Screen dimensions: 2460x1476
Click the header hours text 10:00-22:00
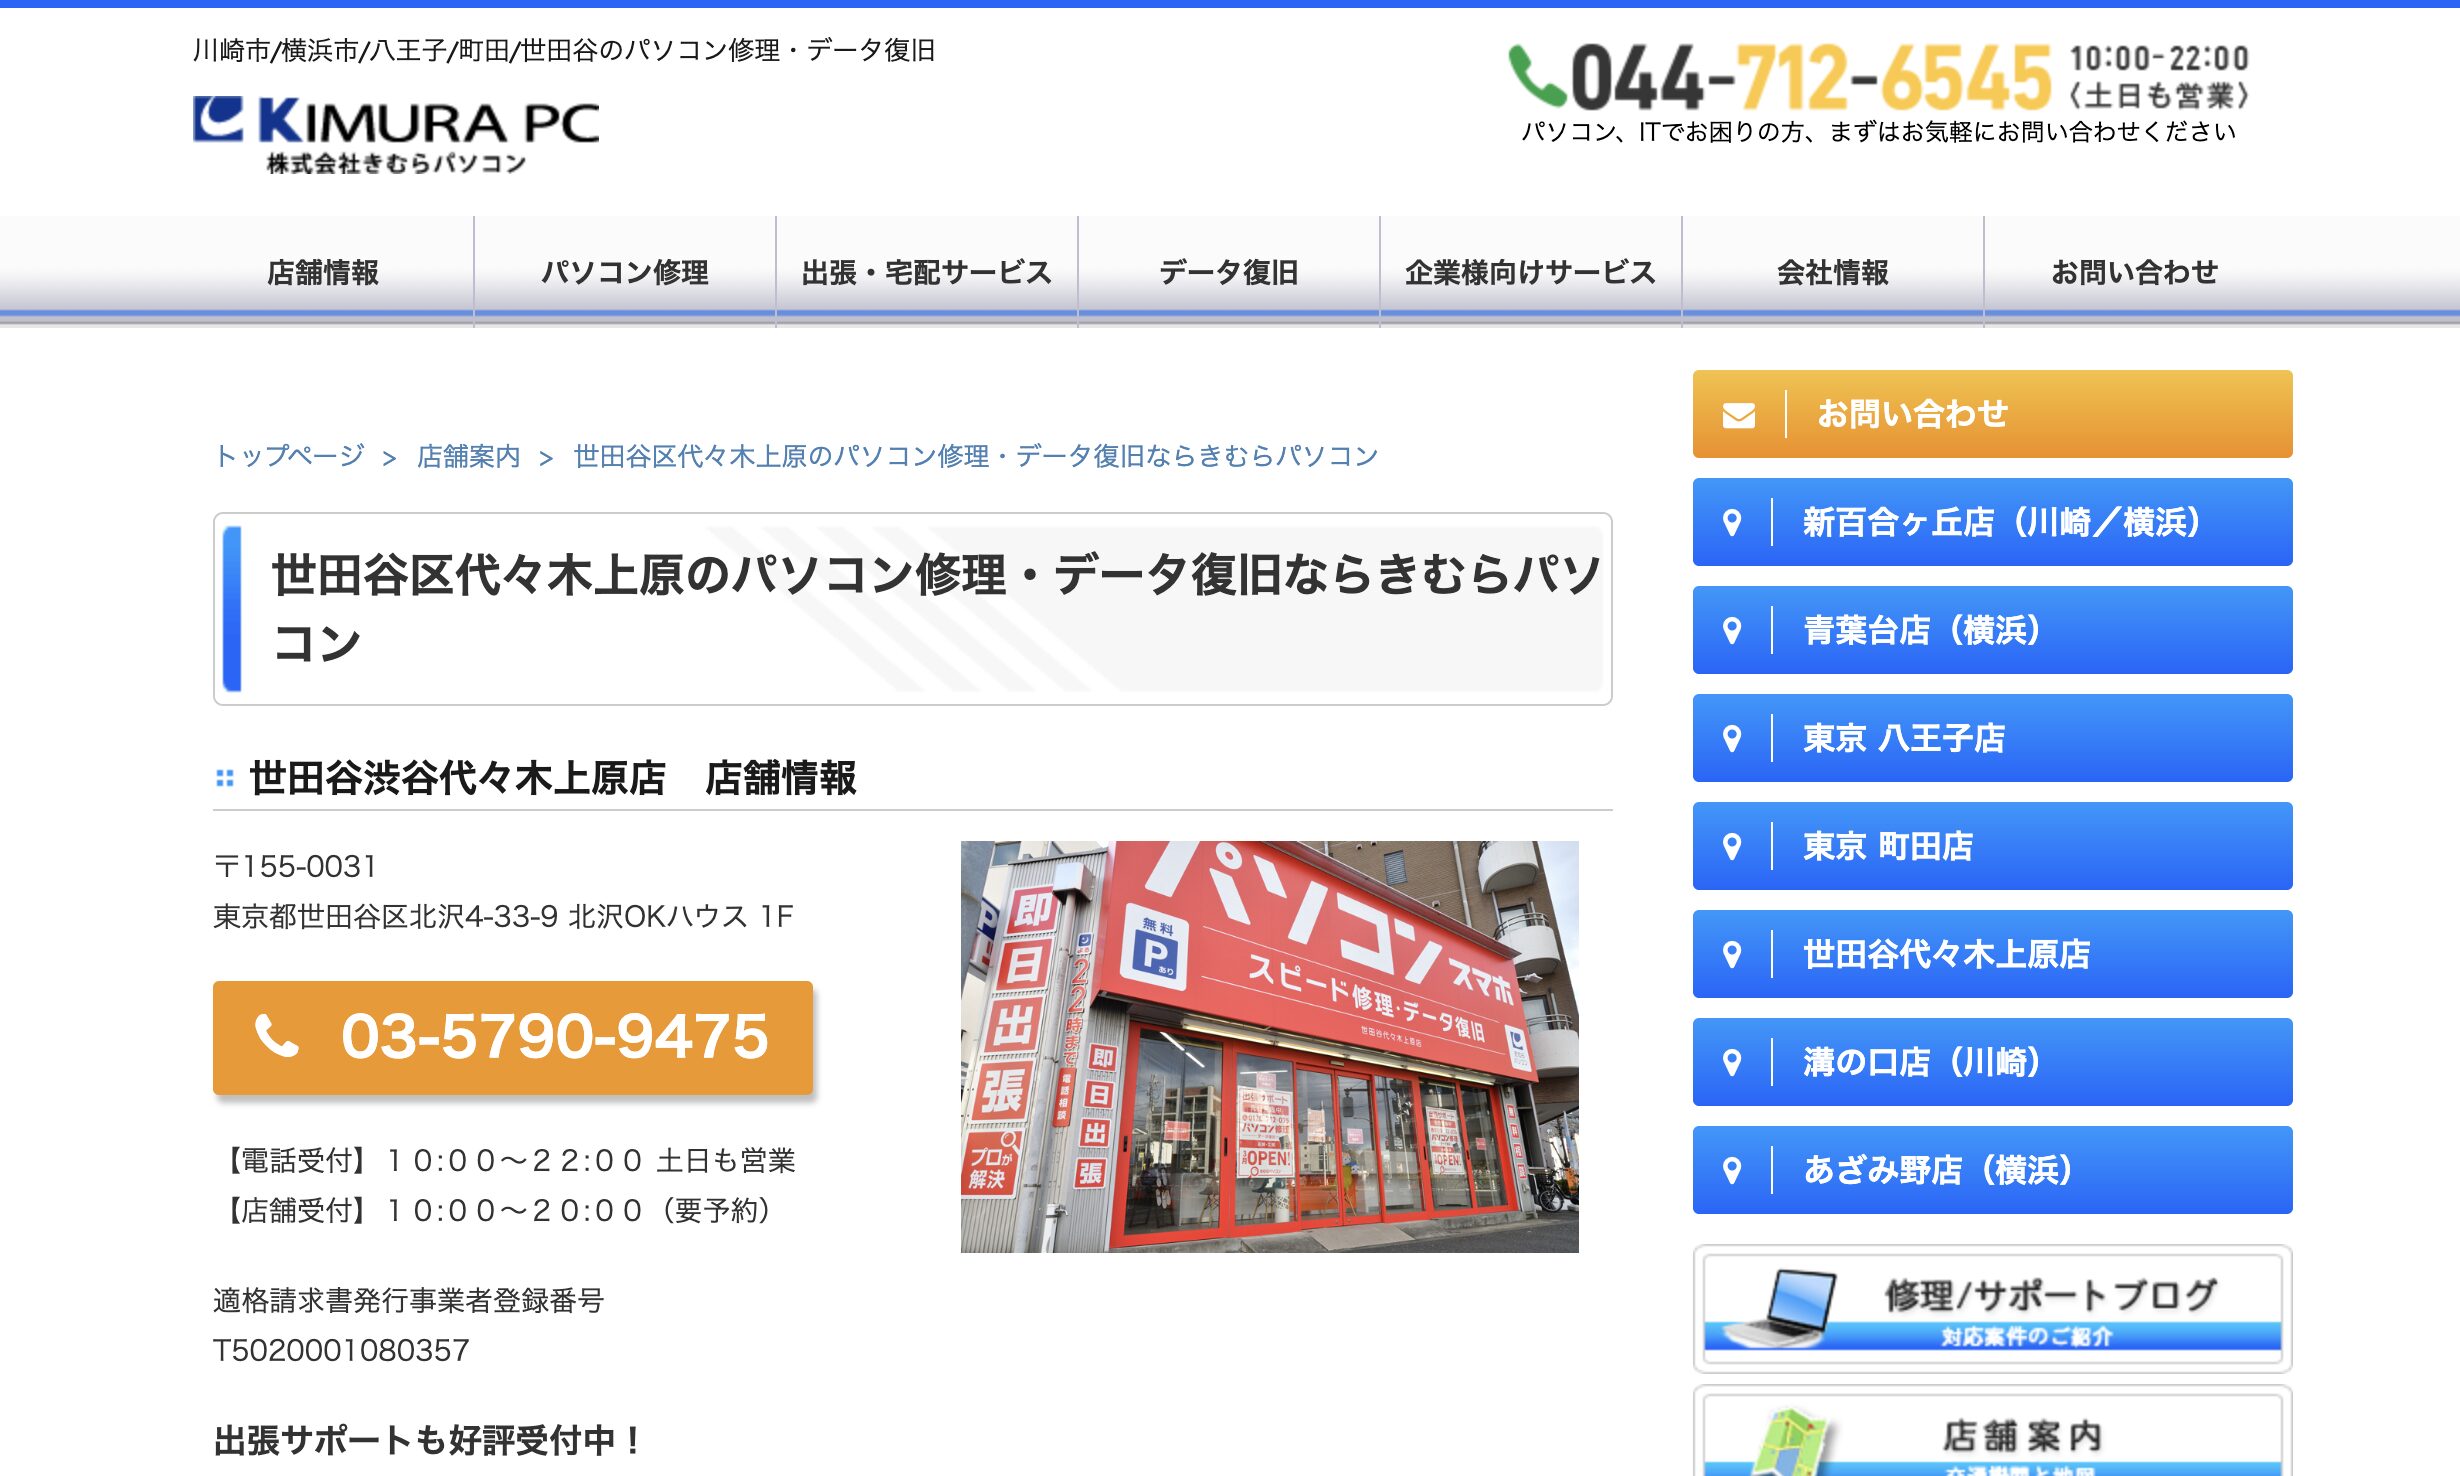pos(2159,58)
